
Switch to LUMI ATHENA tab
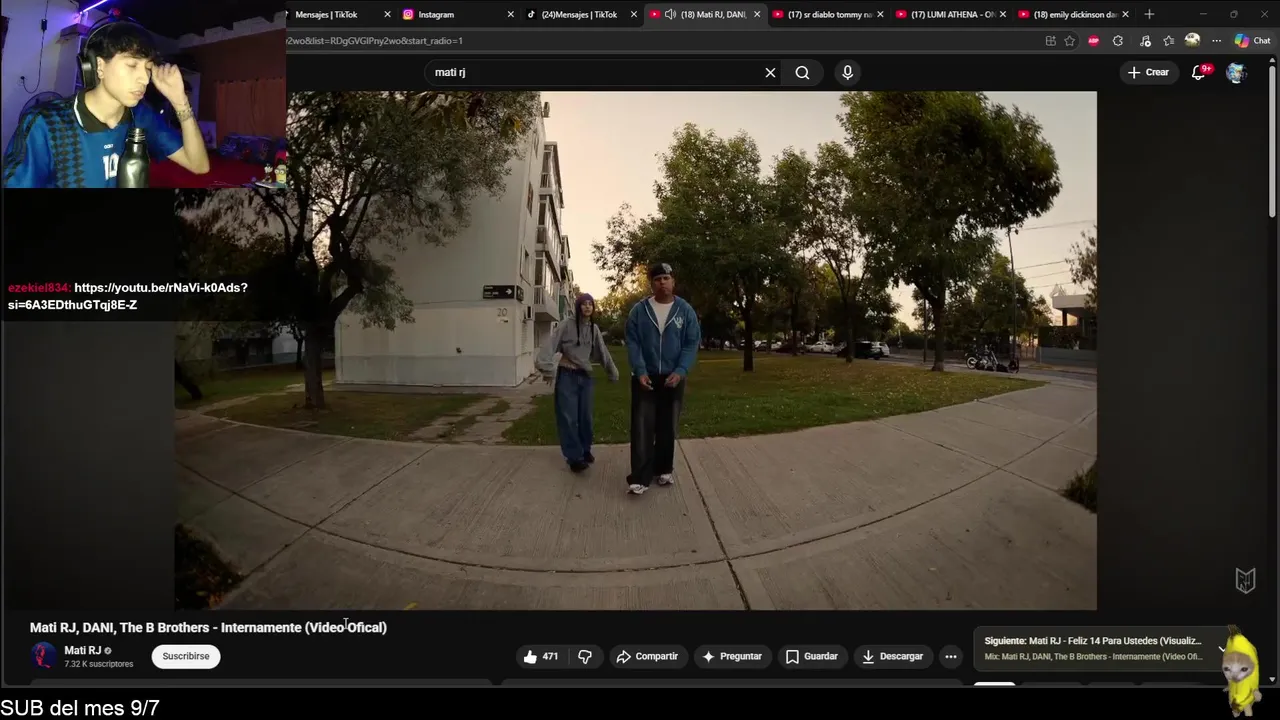pos(952,14)
